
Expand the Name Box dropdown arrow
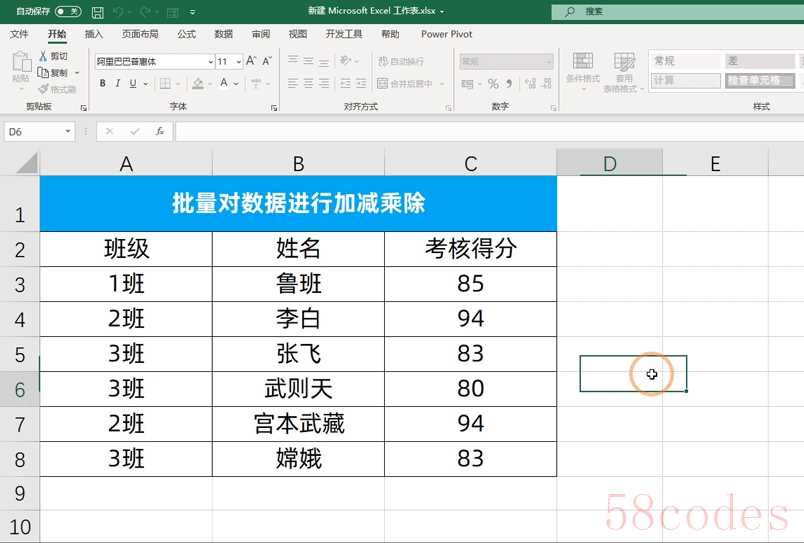click(x=68, y=131)
